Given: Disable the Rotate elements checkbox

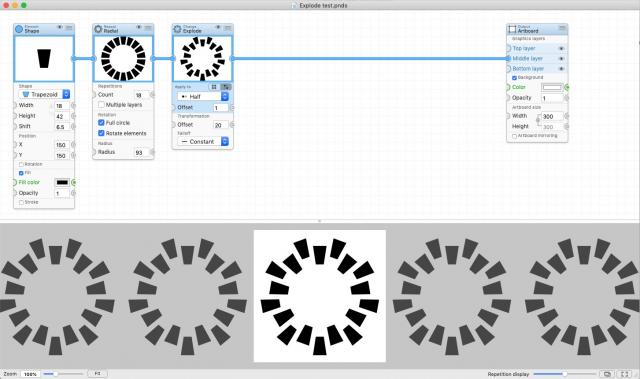Looking at the screenshot, I should (101, 133).
